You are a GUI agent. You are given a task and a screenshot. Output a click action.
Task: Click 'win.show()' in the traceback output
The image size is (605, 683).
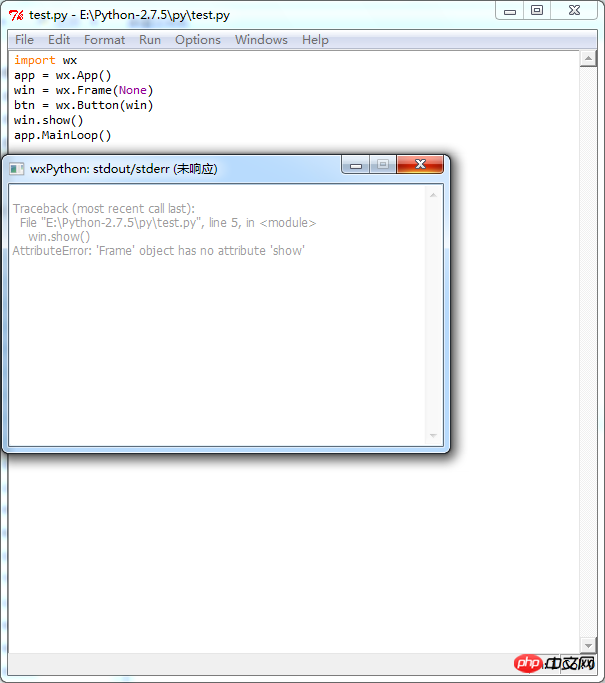[x=59, y=237]
